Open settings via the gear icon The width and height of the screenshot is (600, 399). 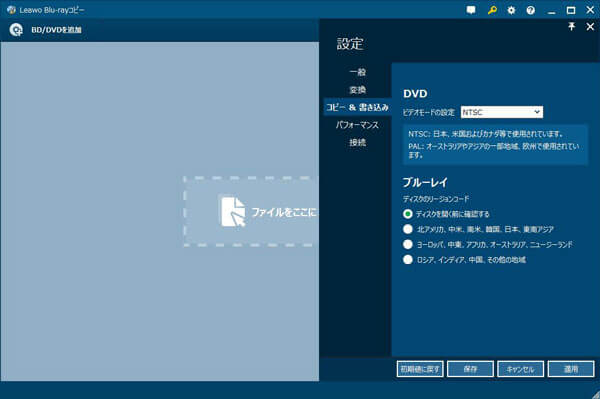point(511,10)
